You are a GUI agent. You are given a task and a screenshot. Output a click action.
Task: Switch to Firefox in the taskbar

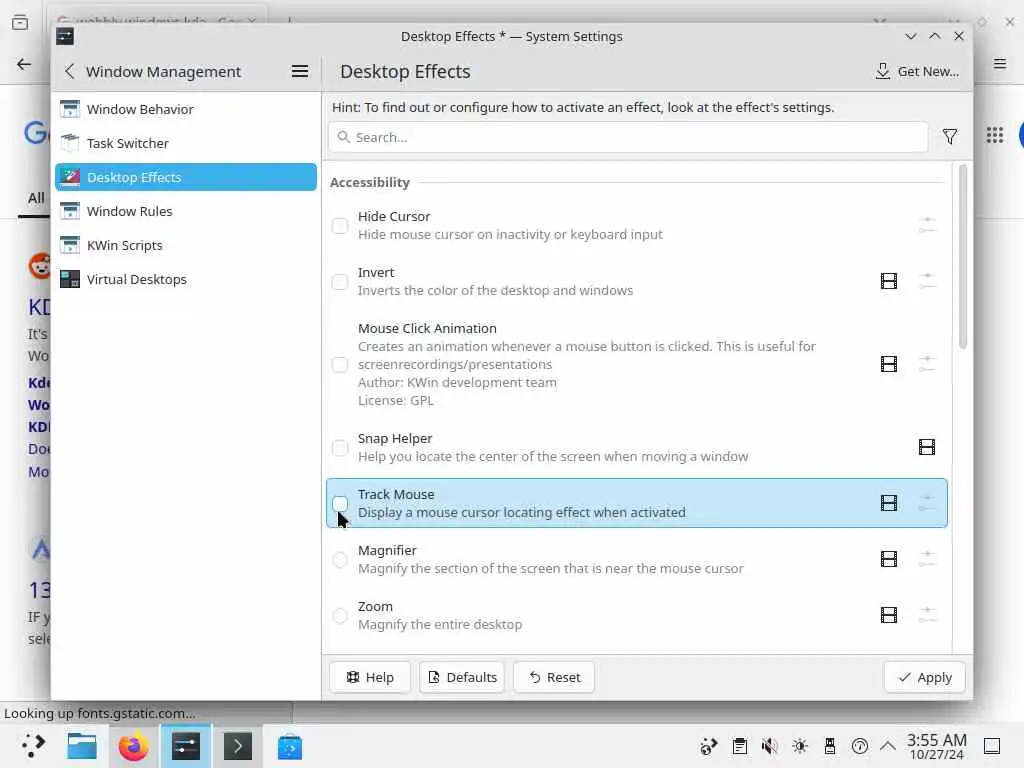[x=134, y=746]
